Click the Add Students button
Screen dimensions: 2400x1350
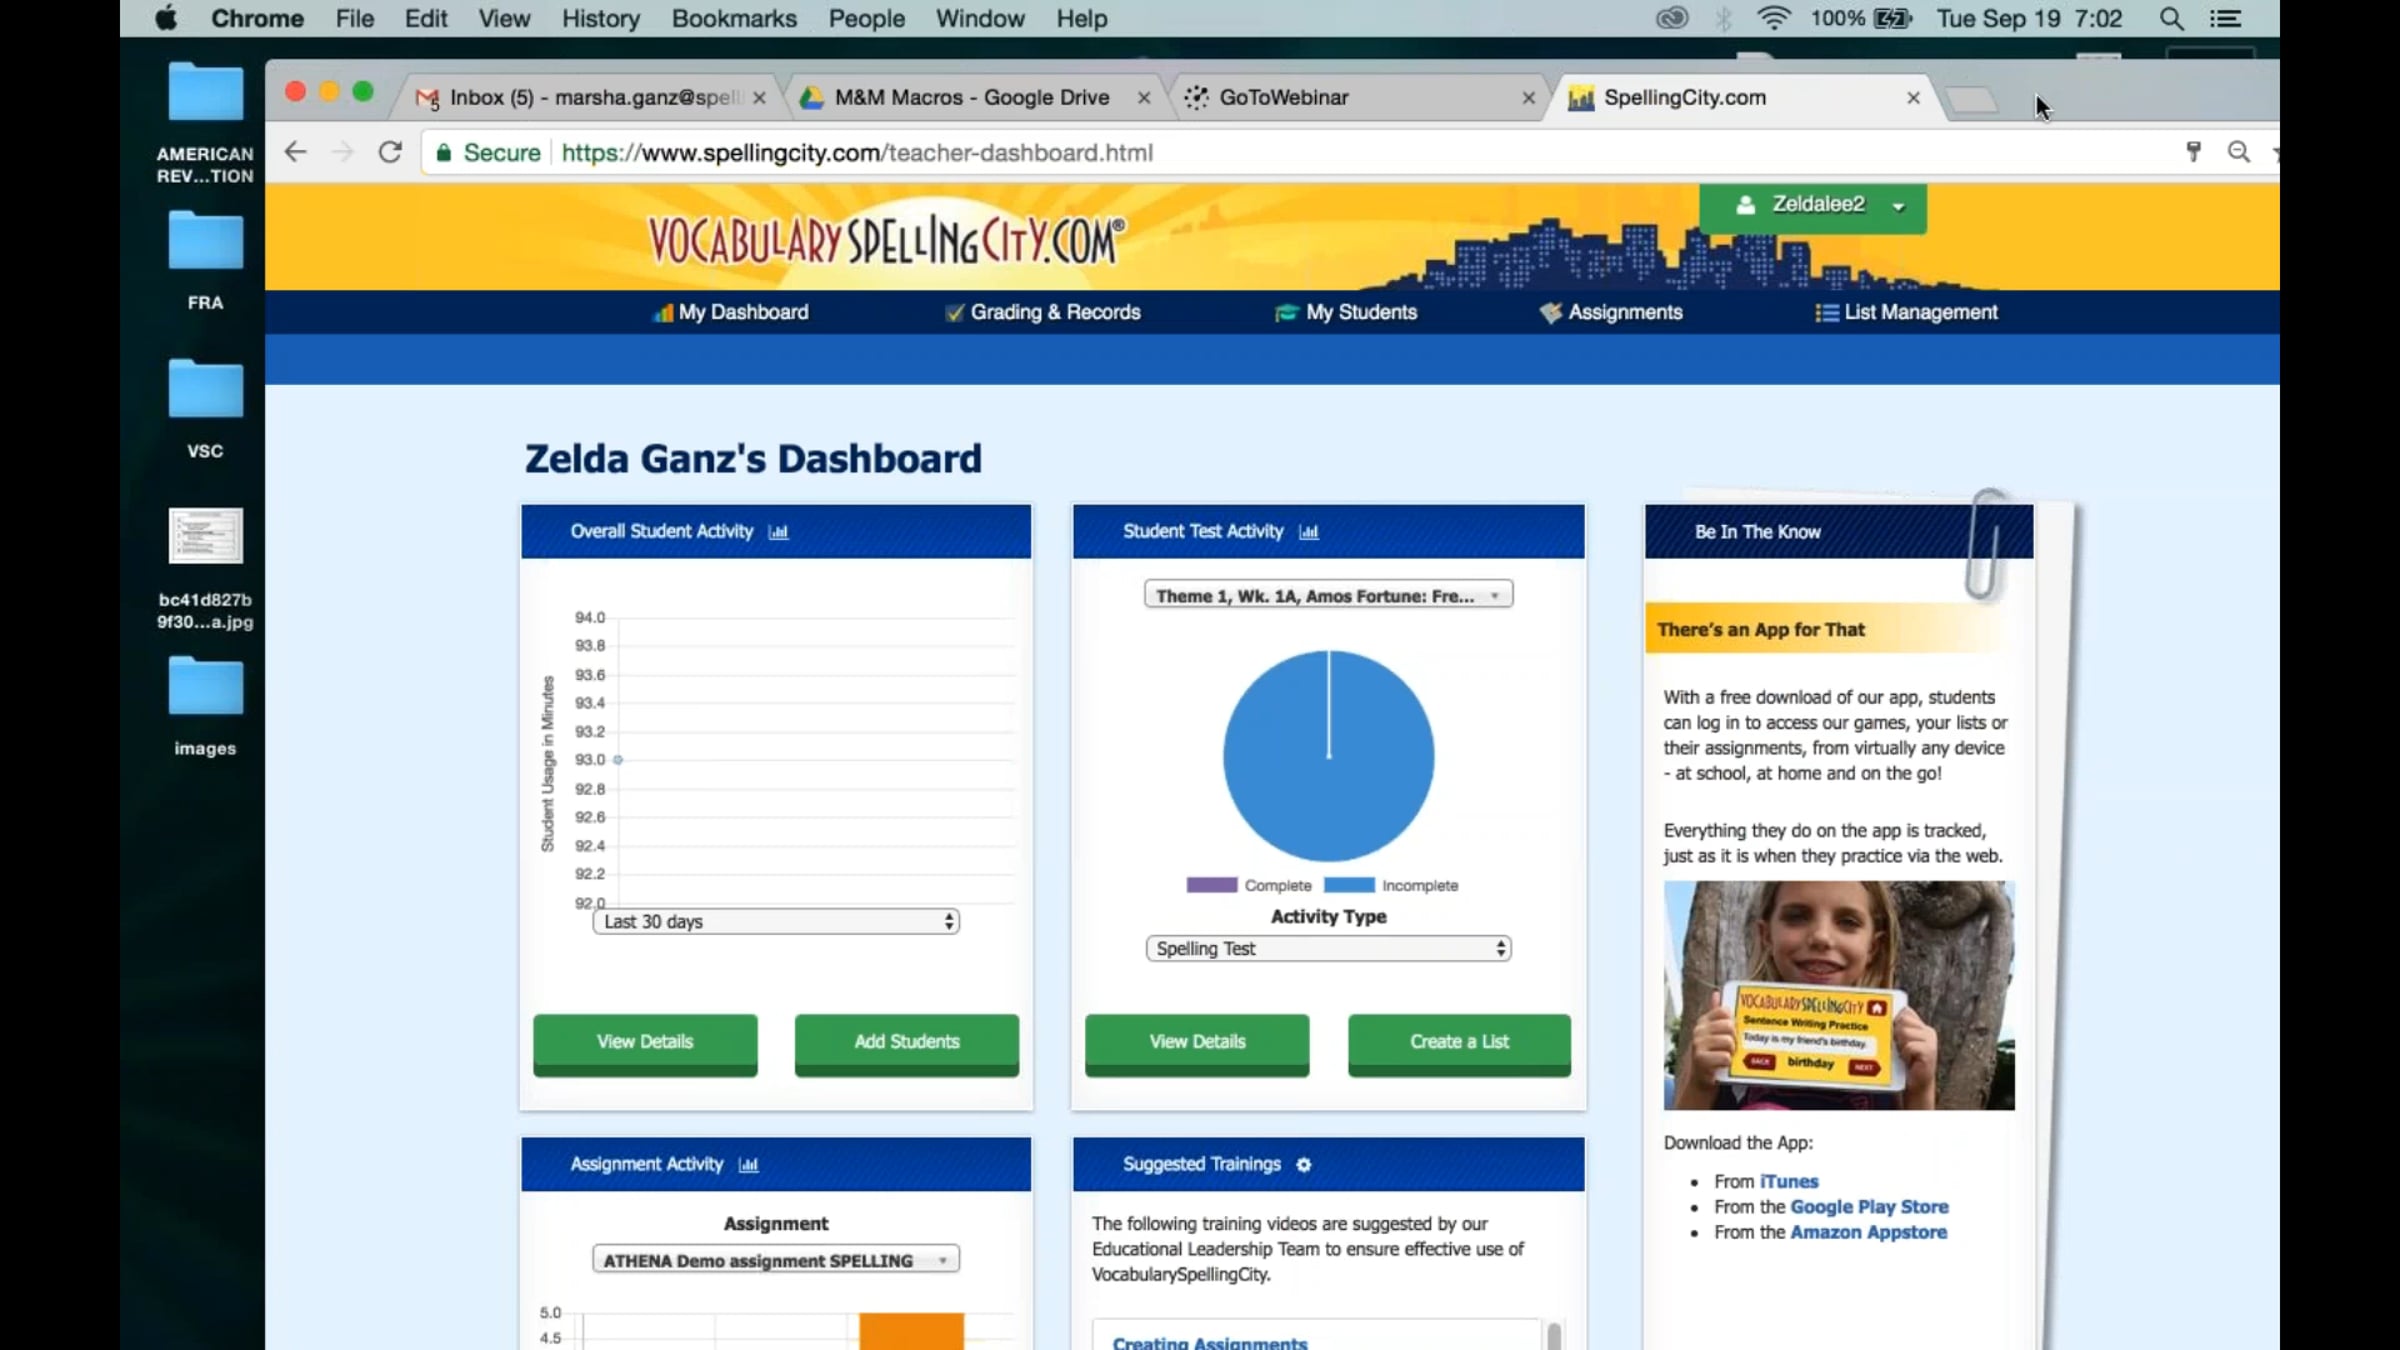[907, 1043]
